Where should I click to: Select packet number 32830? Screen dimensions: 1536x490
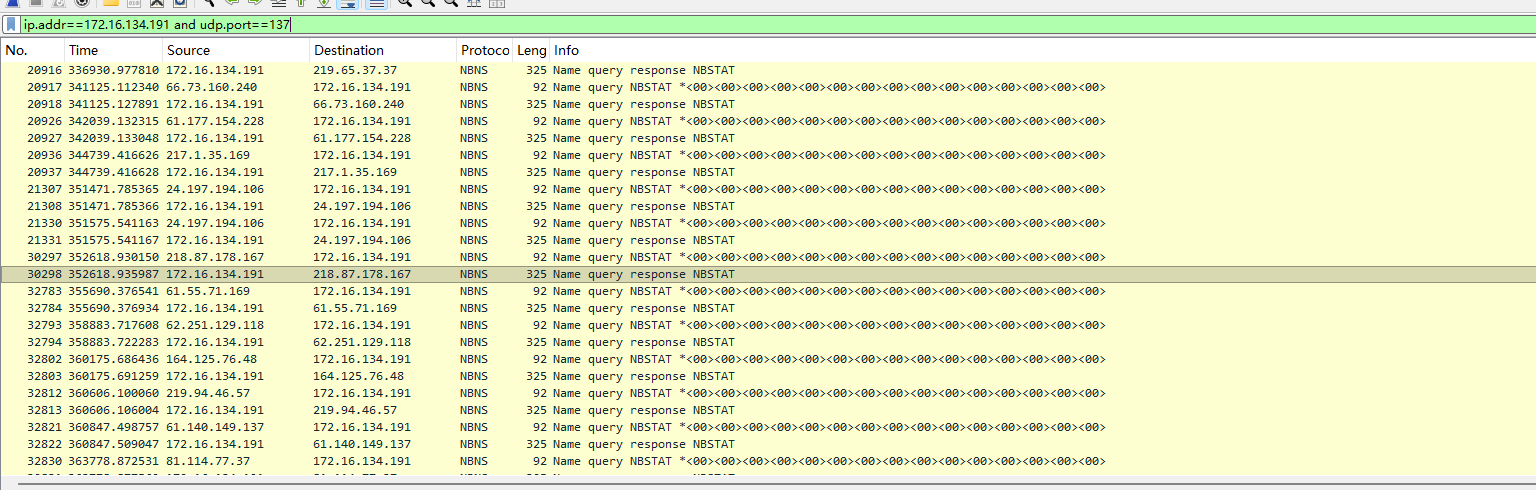(x=44, y=461)
